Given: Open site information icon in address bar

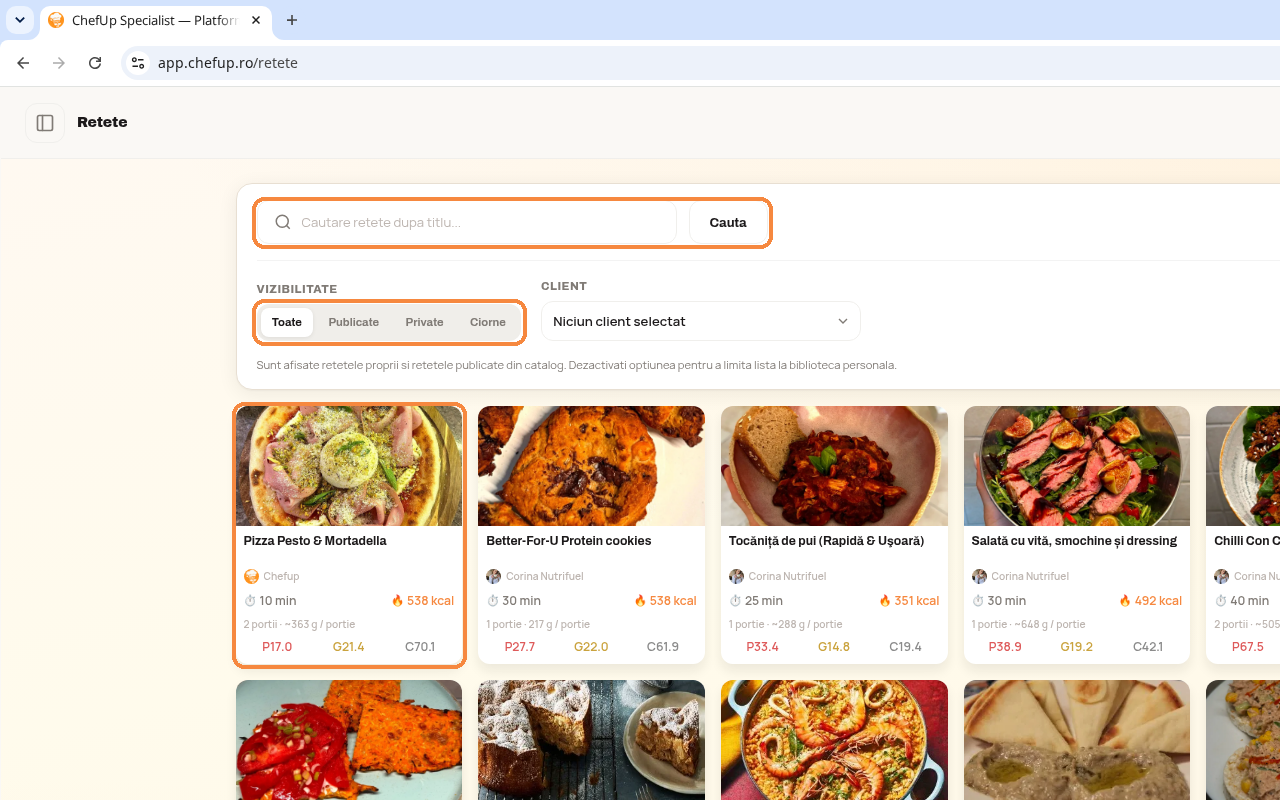Looking at the screenshot, I should coord(138,63).
